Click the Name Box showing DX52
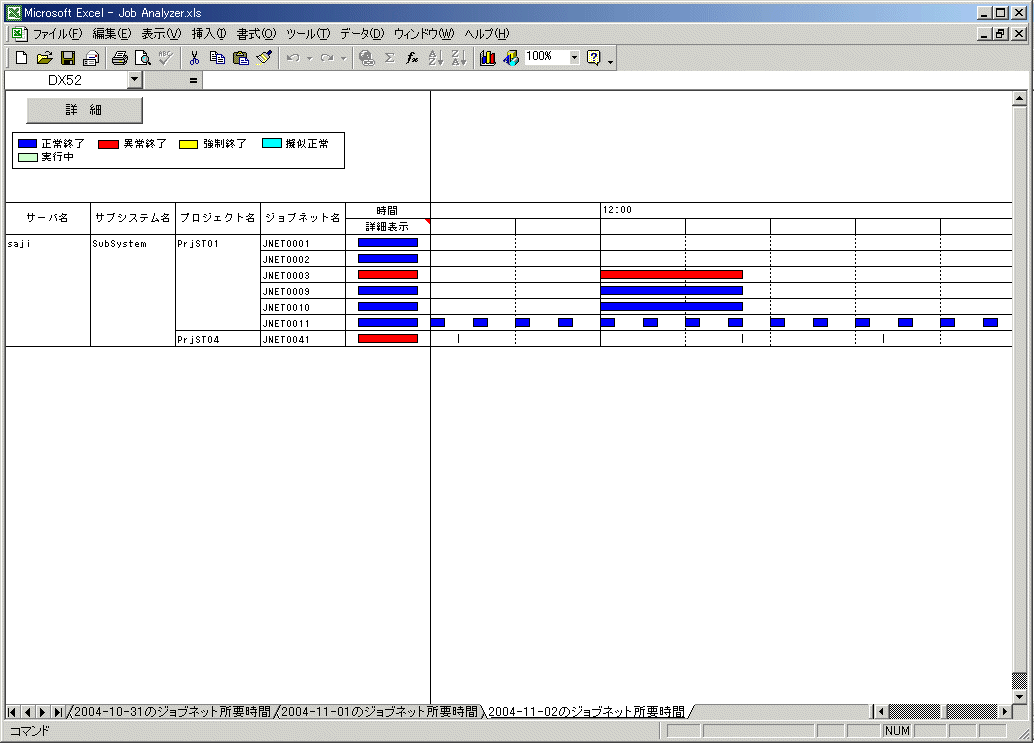Viewport: 1034px width, 743px height. pos(66,80)
